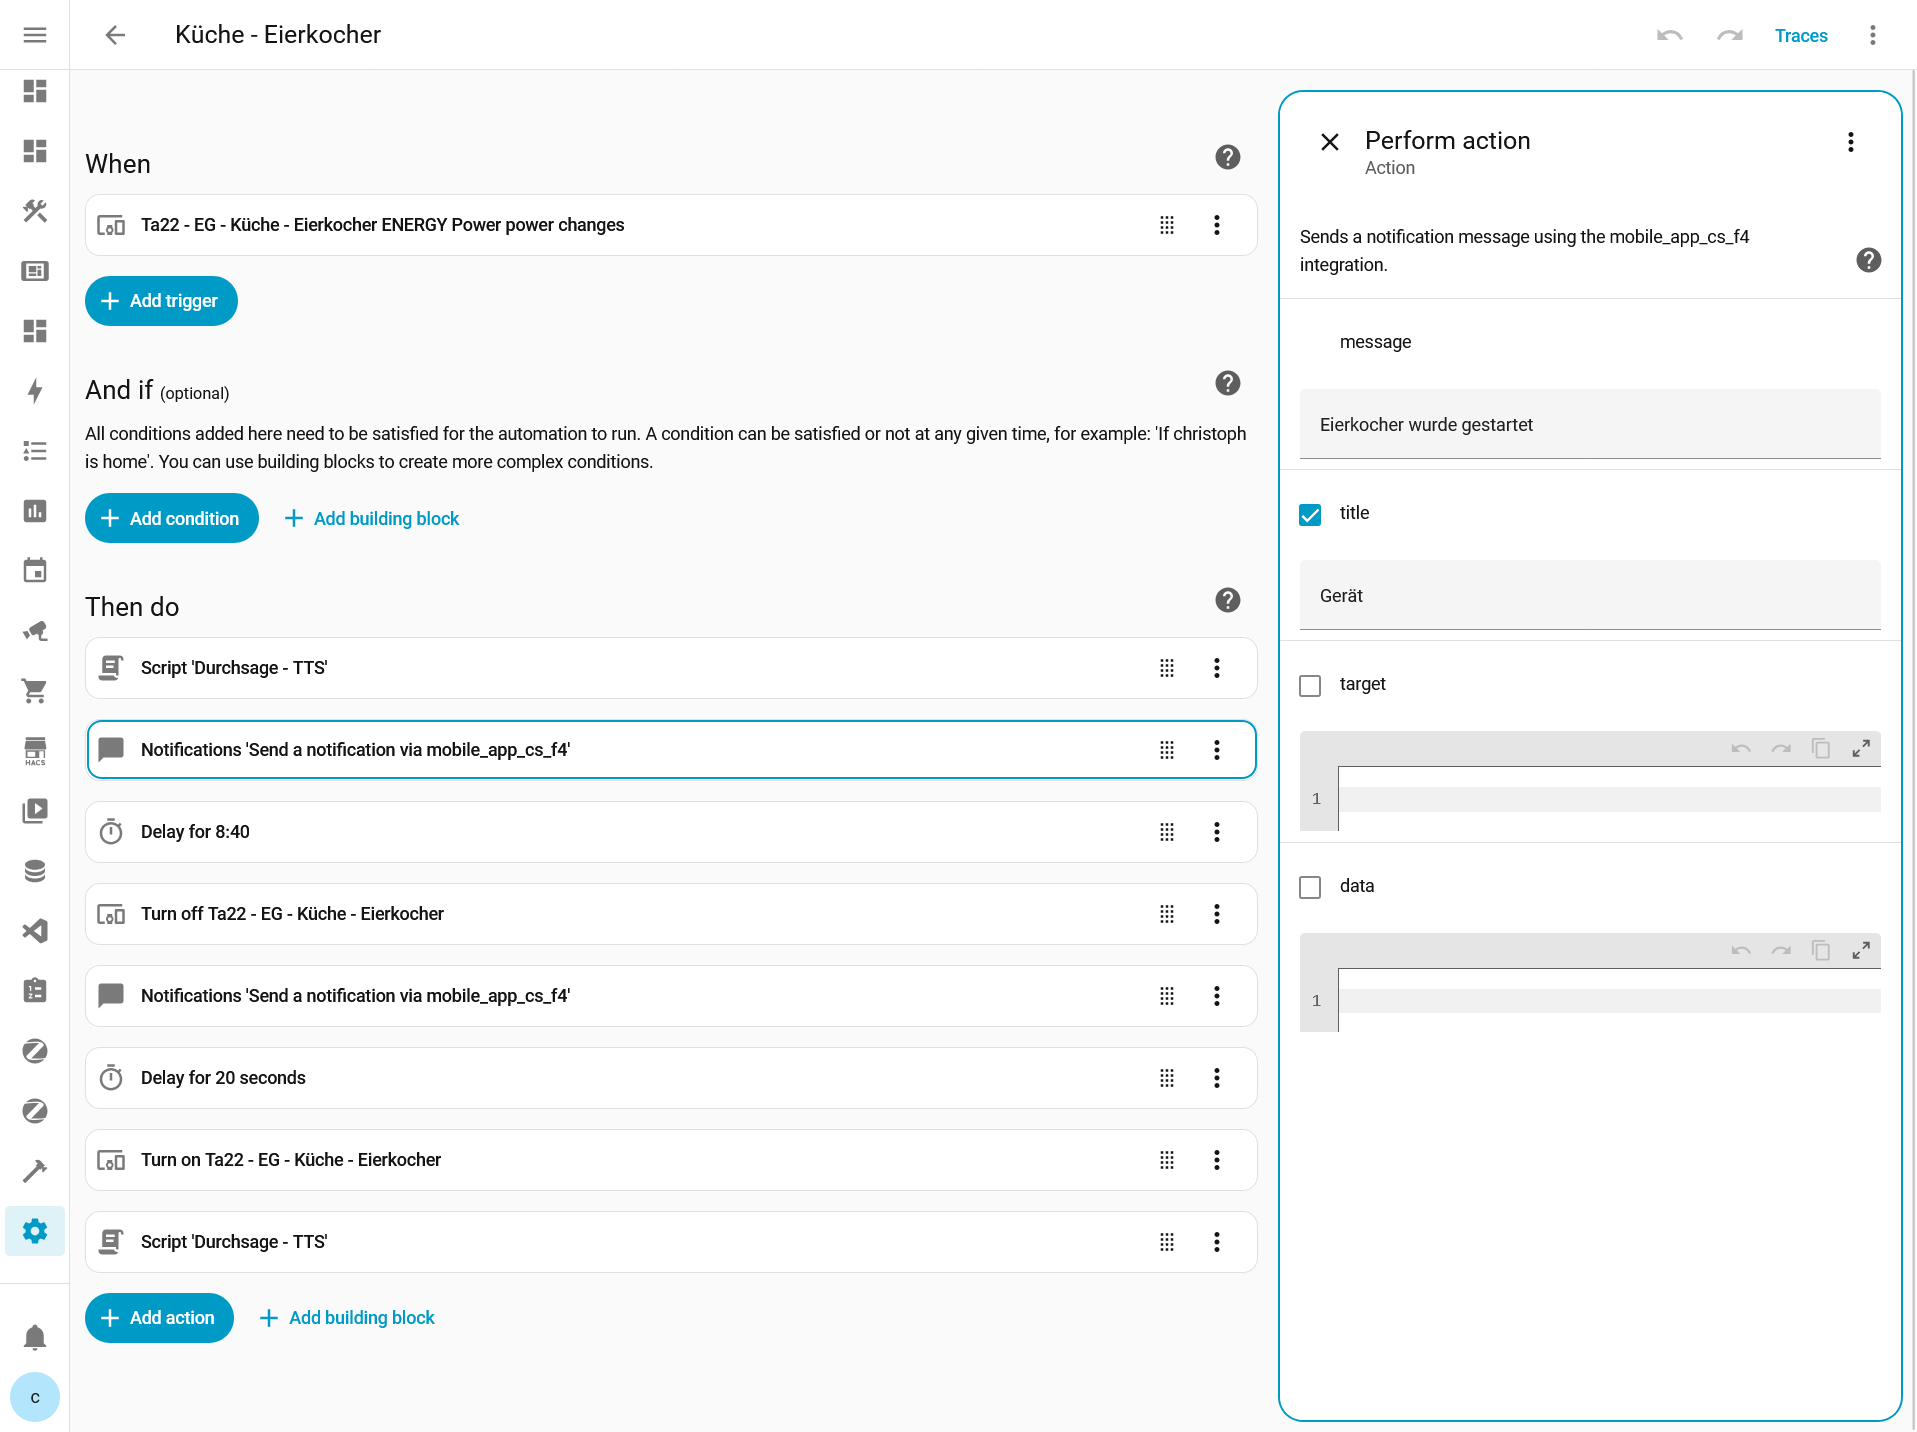The image size is (1917, 1432).
Task: Open three-dot menu for Delay for 8:40
Action: coord(1216,832)
